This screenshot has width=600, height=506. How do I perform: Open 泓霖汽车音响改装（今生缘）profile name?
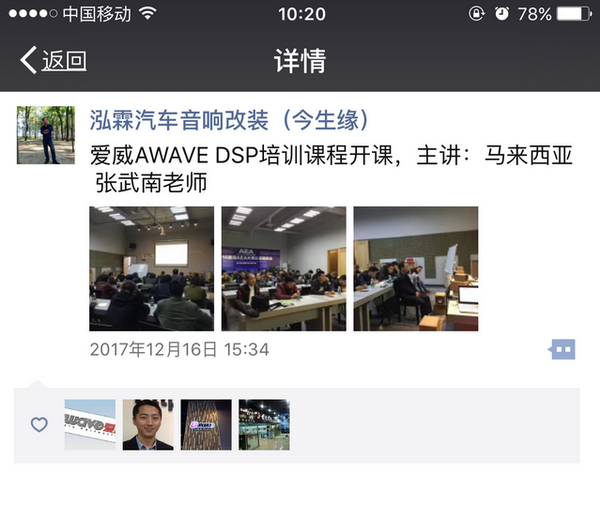point(229,120)
